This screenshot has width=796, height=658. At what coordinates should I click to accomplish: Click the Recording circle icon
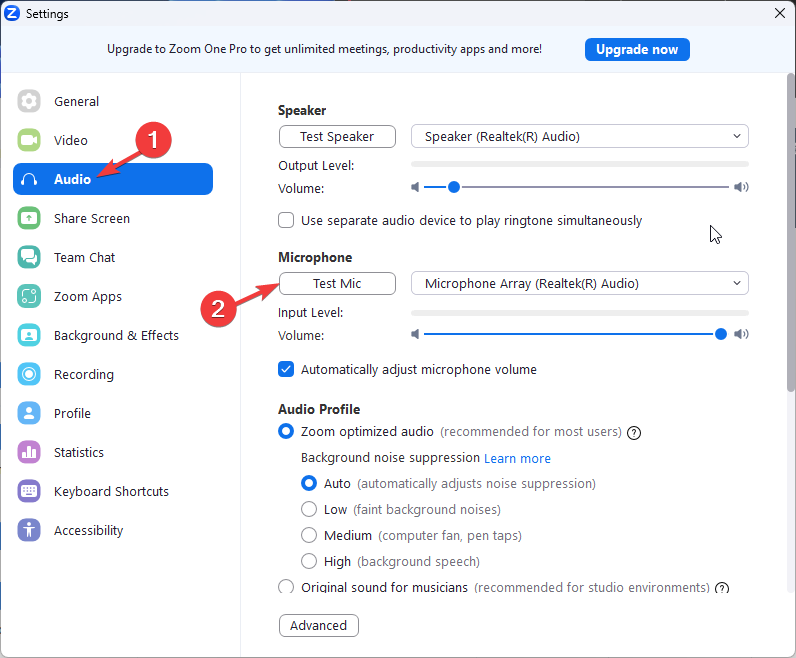point(29,374)
